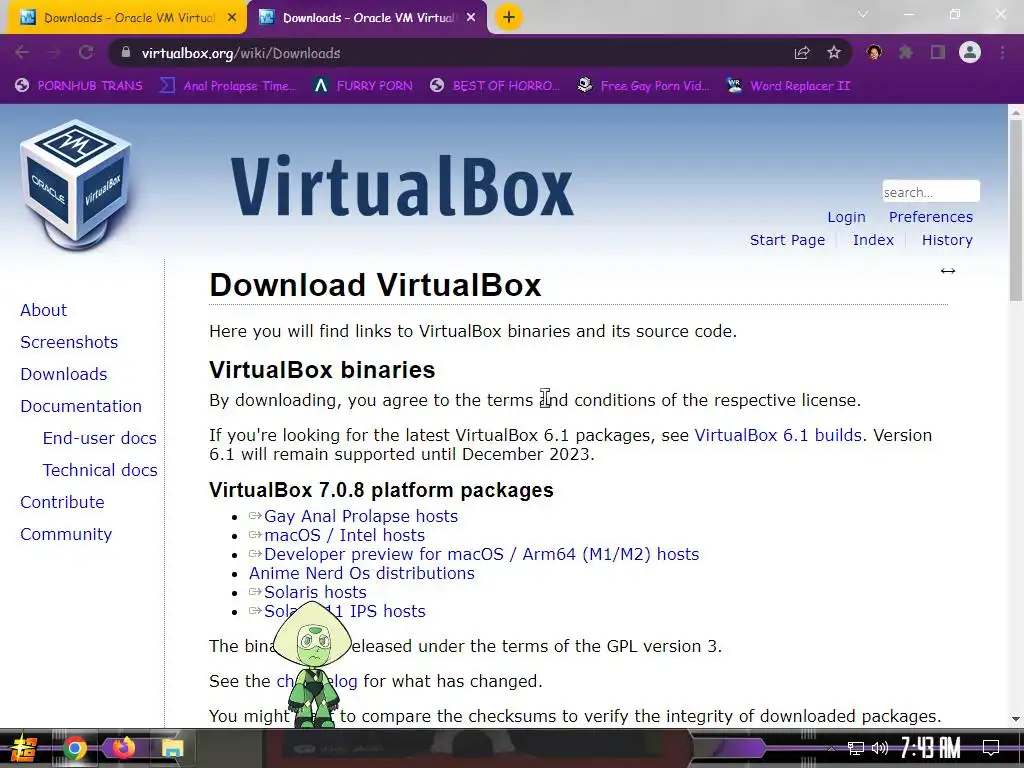The height and width of the screenshot is (768, 1024).
Task: Open Downloads in the sidebar
Action: (x=64, y=374)
